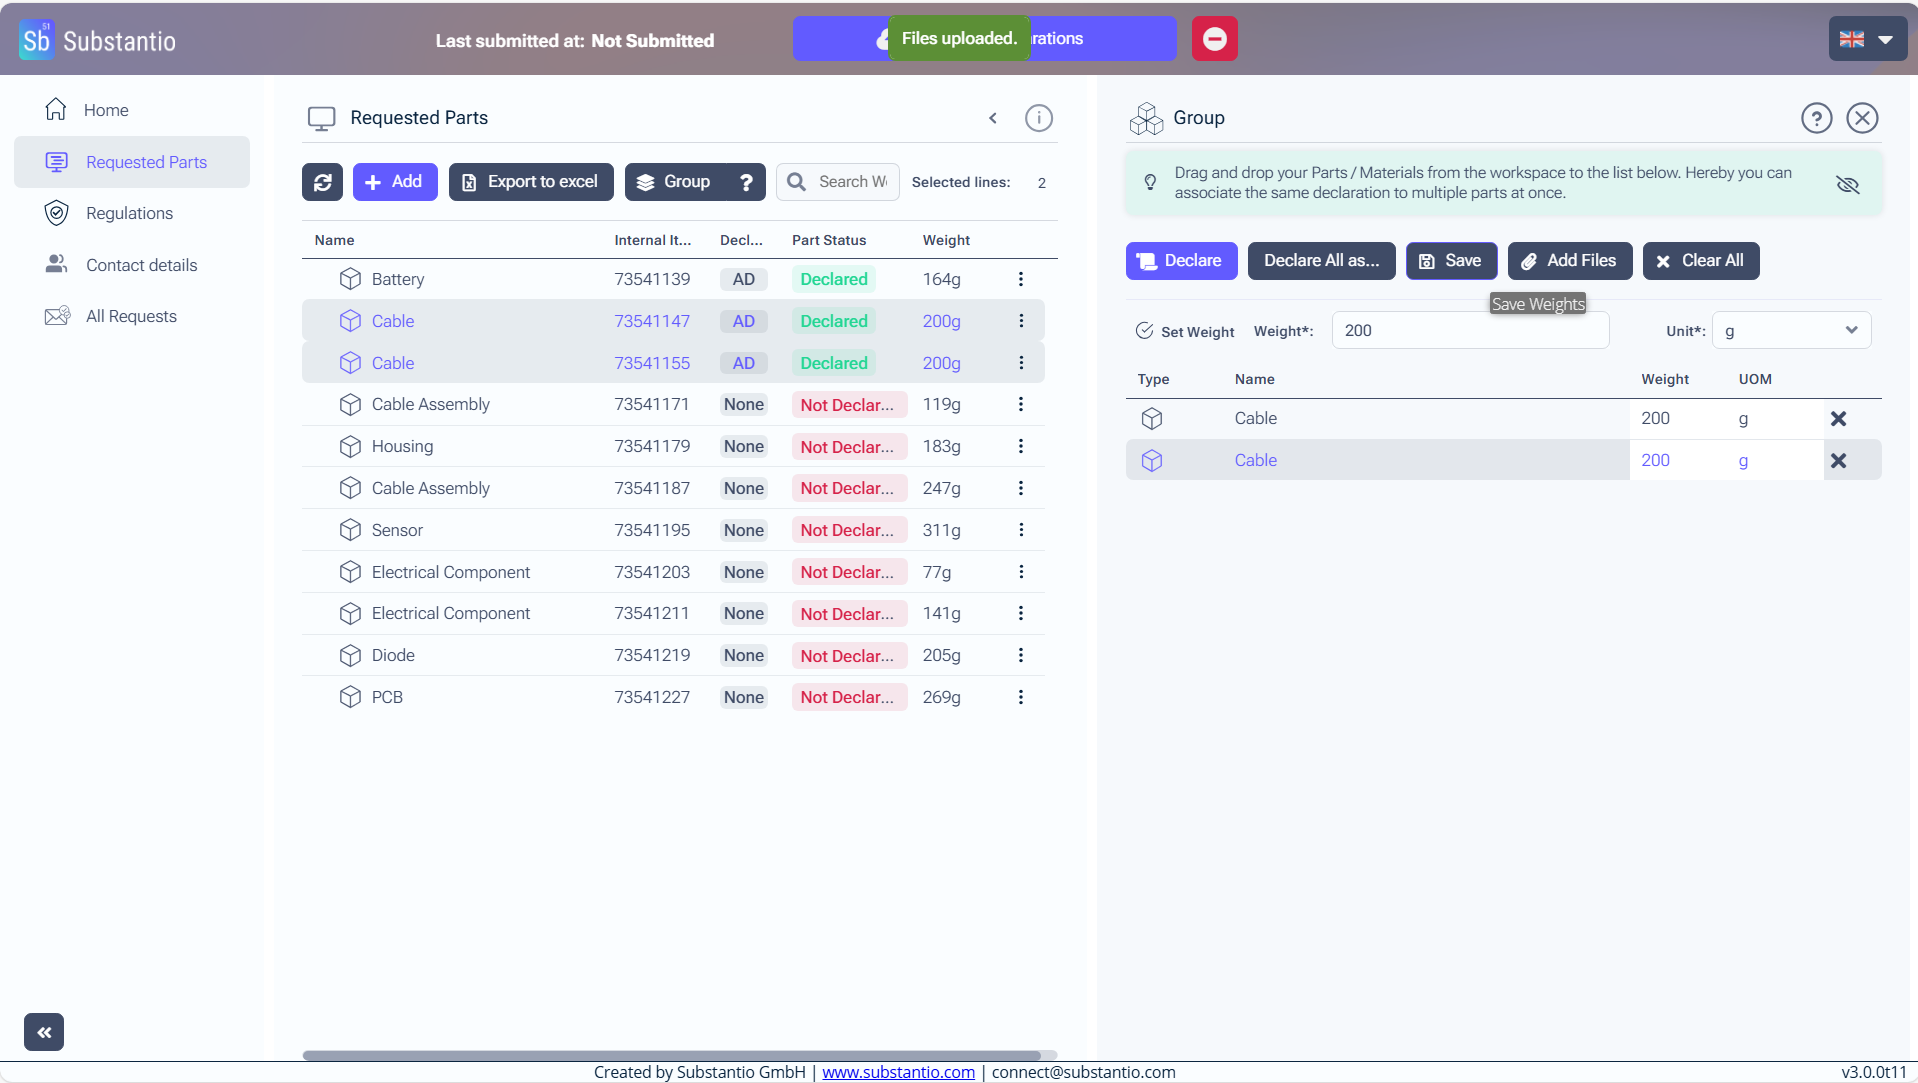Expand the language flag dropdown
1918x1083 pixels.
pyautogui.click(x=1867, y=40)
